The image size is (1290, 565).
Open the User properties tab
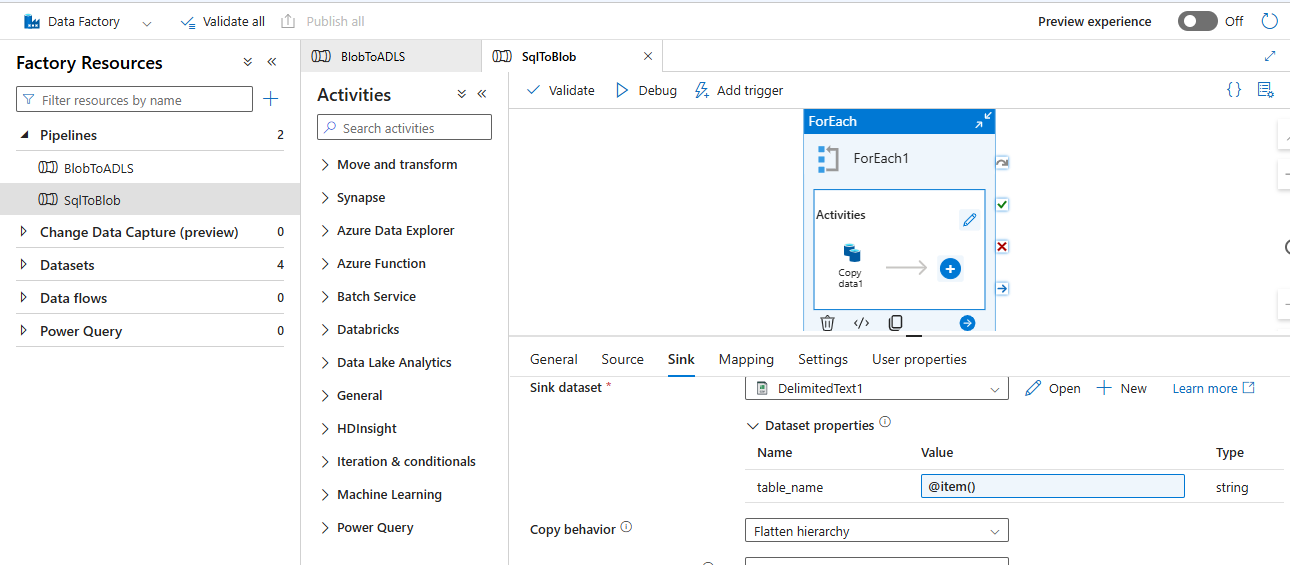pos(919,359)
